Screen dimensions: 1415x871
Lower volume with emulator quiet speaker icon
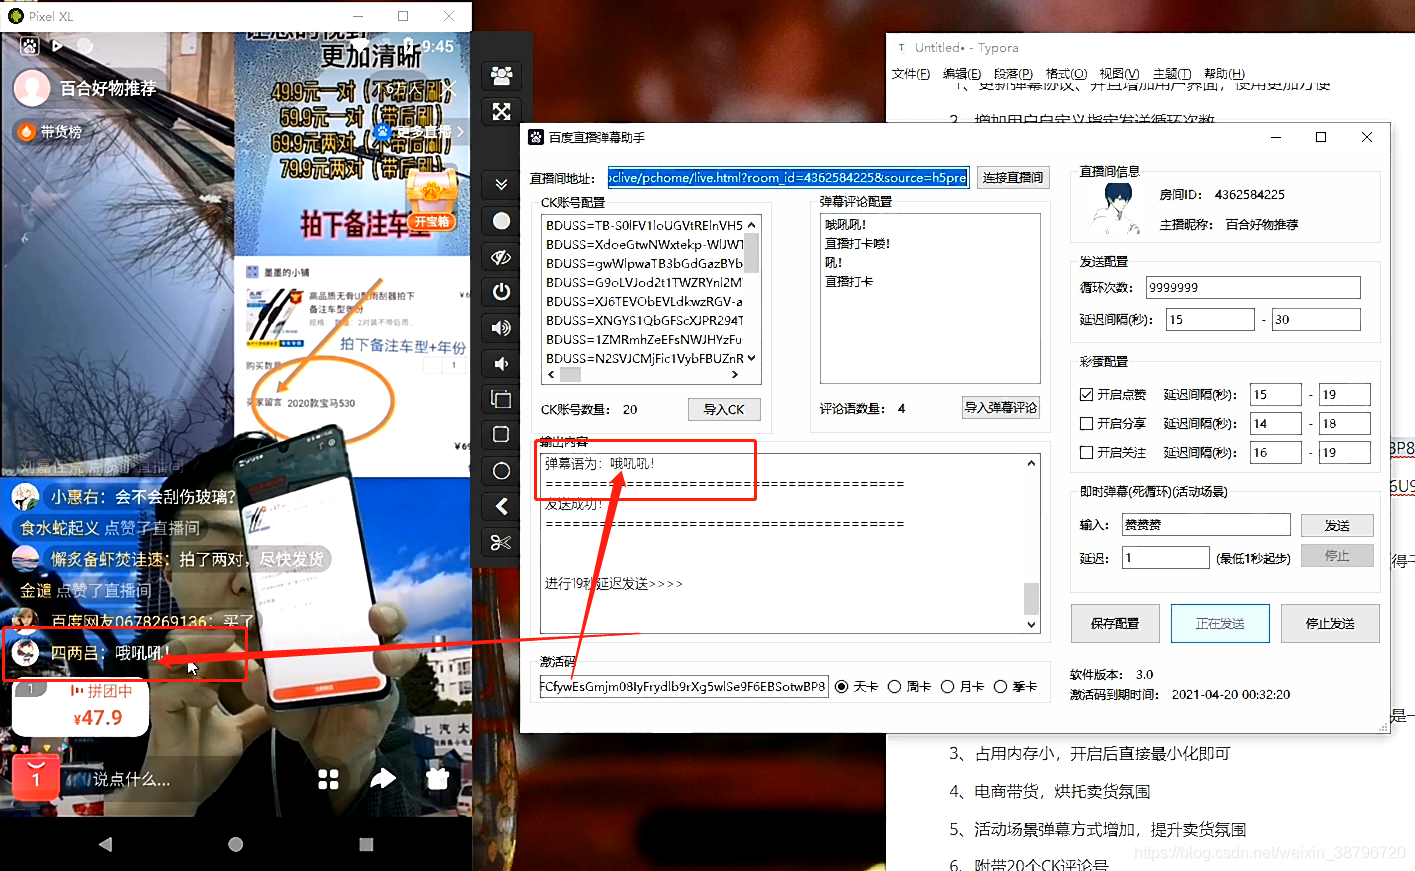[502, 364]
